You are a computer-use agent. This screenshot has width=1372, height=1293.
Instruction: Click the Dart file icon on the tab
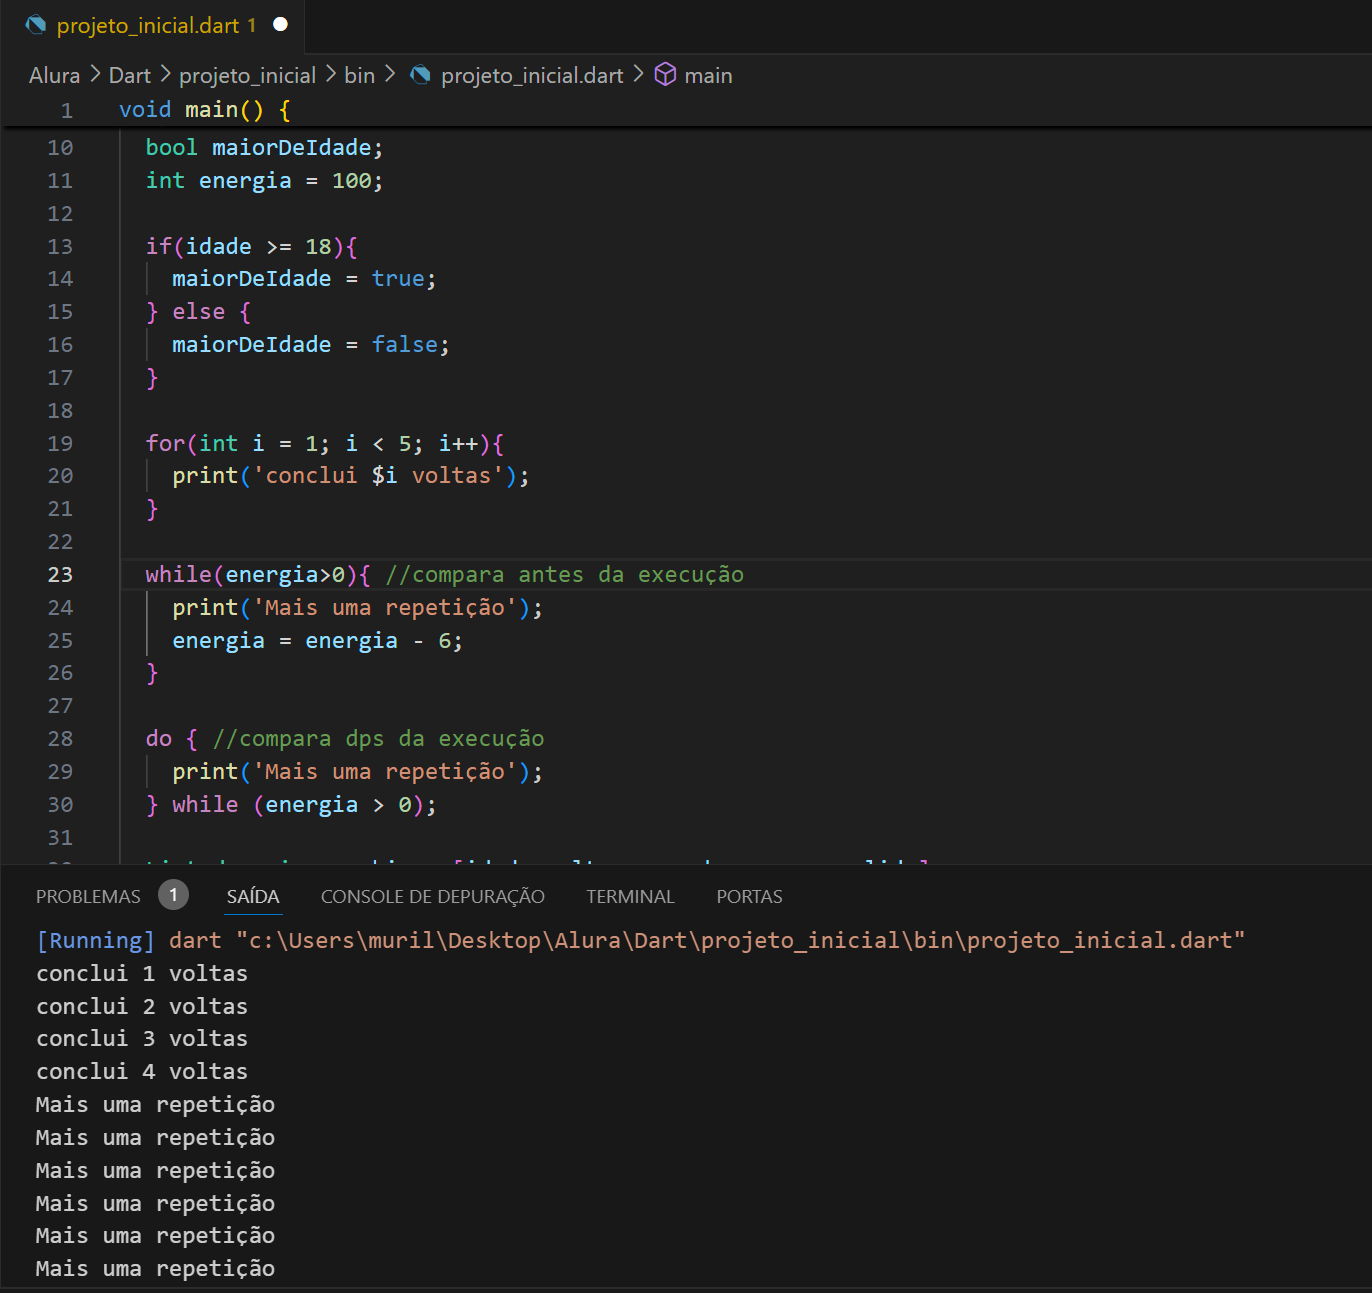click(36, 25)
